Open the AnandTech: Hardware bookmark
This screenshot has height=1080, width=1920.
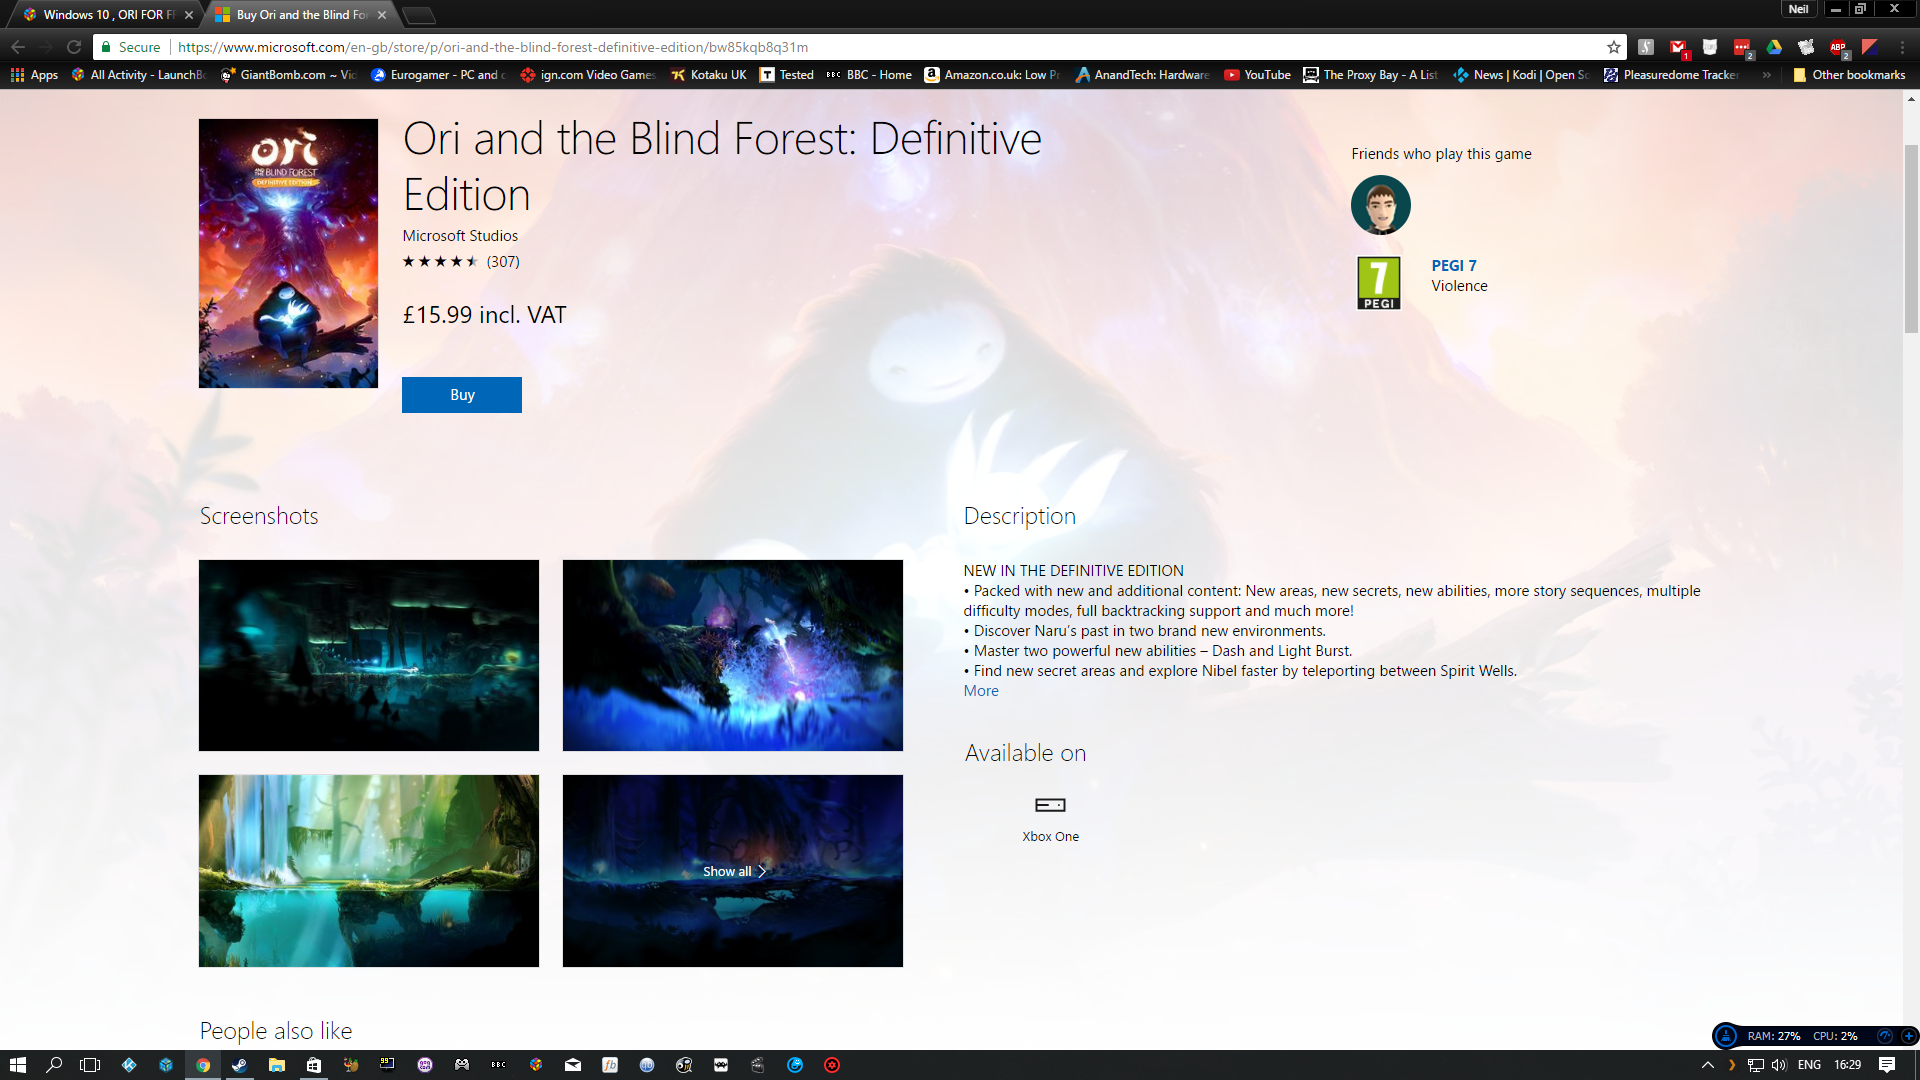tap(1142, 75)
